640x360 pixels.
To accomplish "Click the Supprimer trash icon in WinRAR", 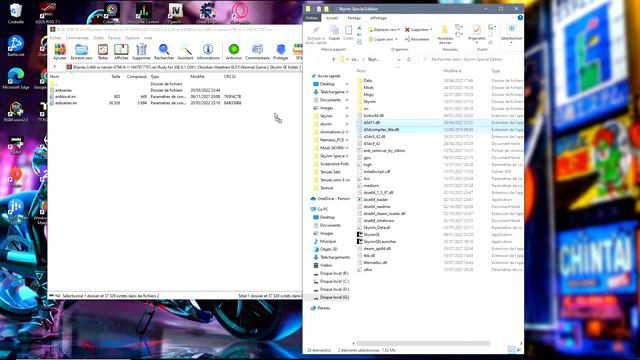I will point(141,52).
